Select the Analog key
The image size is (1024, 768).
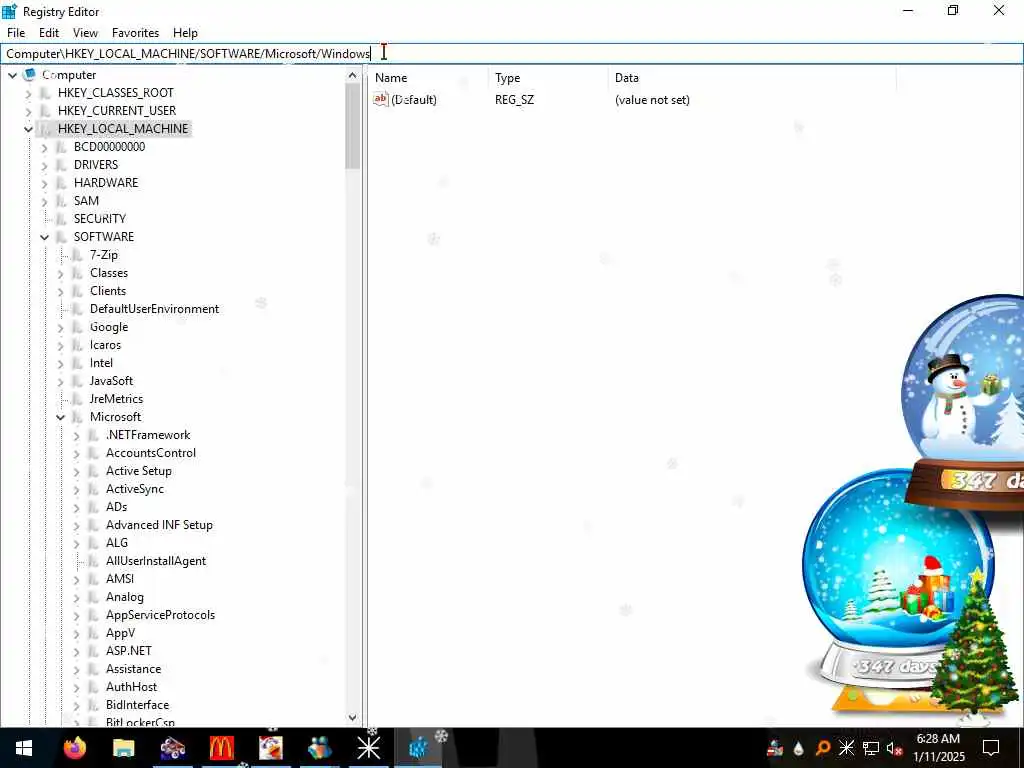(x=125, y=597)
